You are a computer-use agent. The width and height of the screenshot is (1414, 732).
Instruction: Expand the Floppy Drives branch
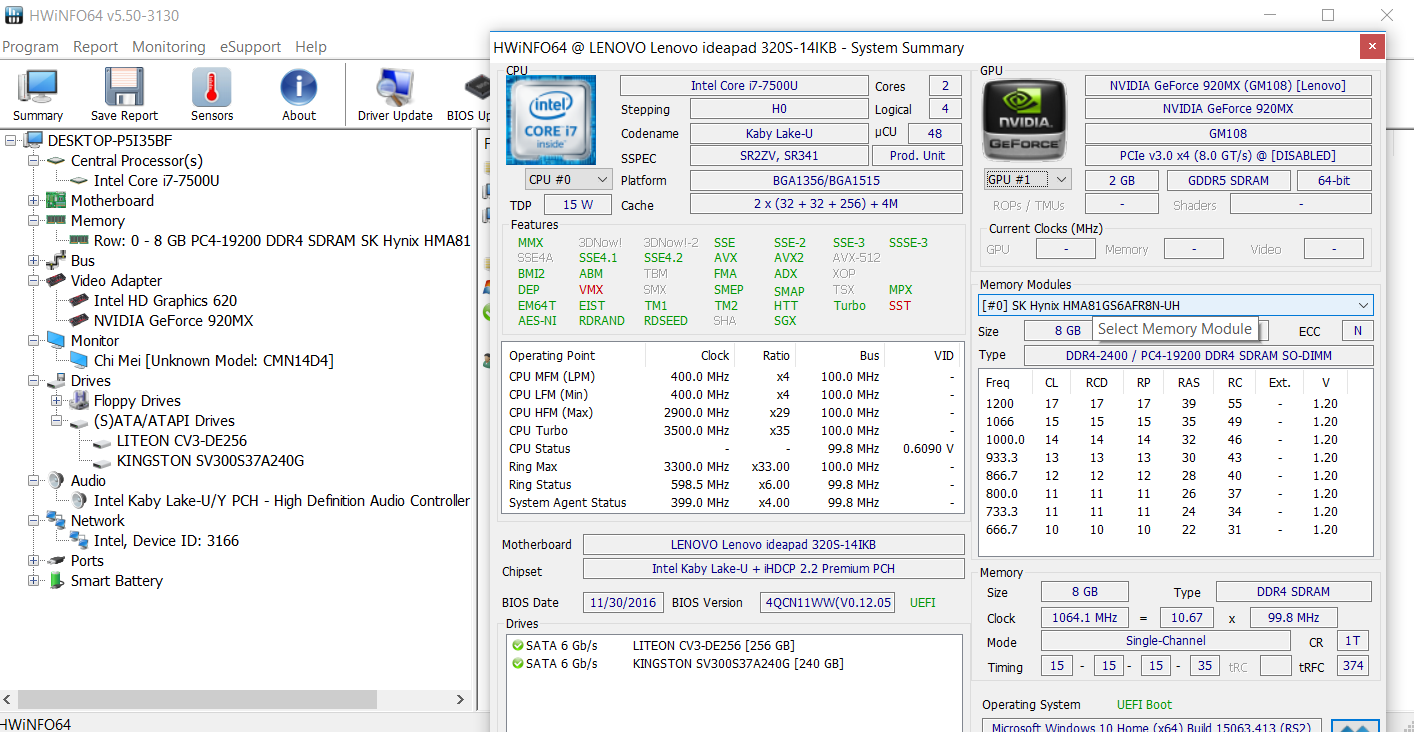tap(56, 401)
